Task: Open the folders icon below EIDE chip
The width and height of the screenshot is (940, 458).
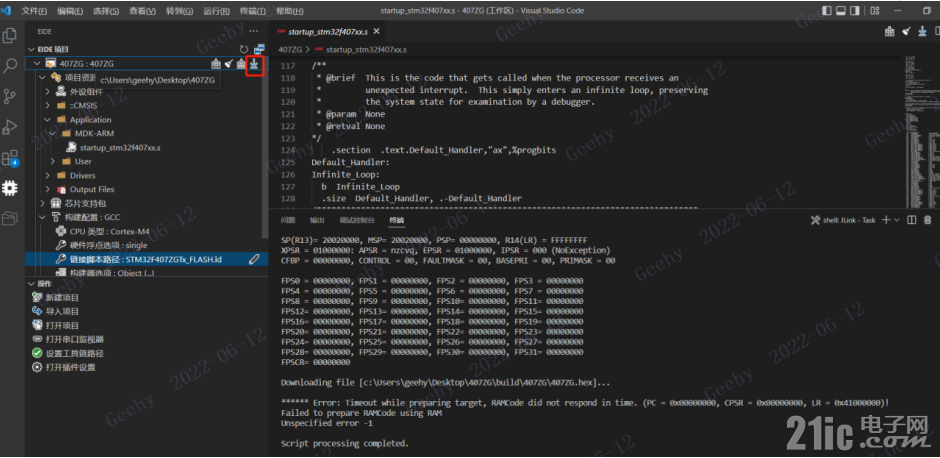Action: pos(10,219)
